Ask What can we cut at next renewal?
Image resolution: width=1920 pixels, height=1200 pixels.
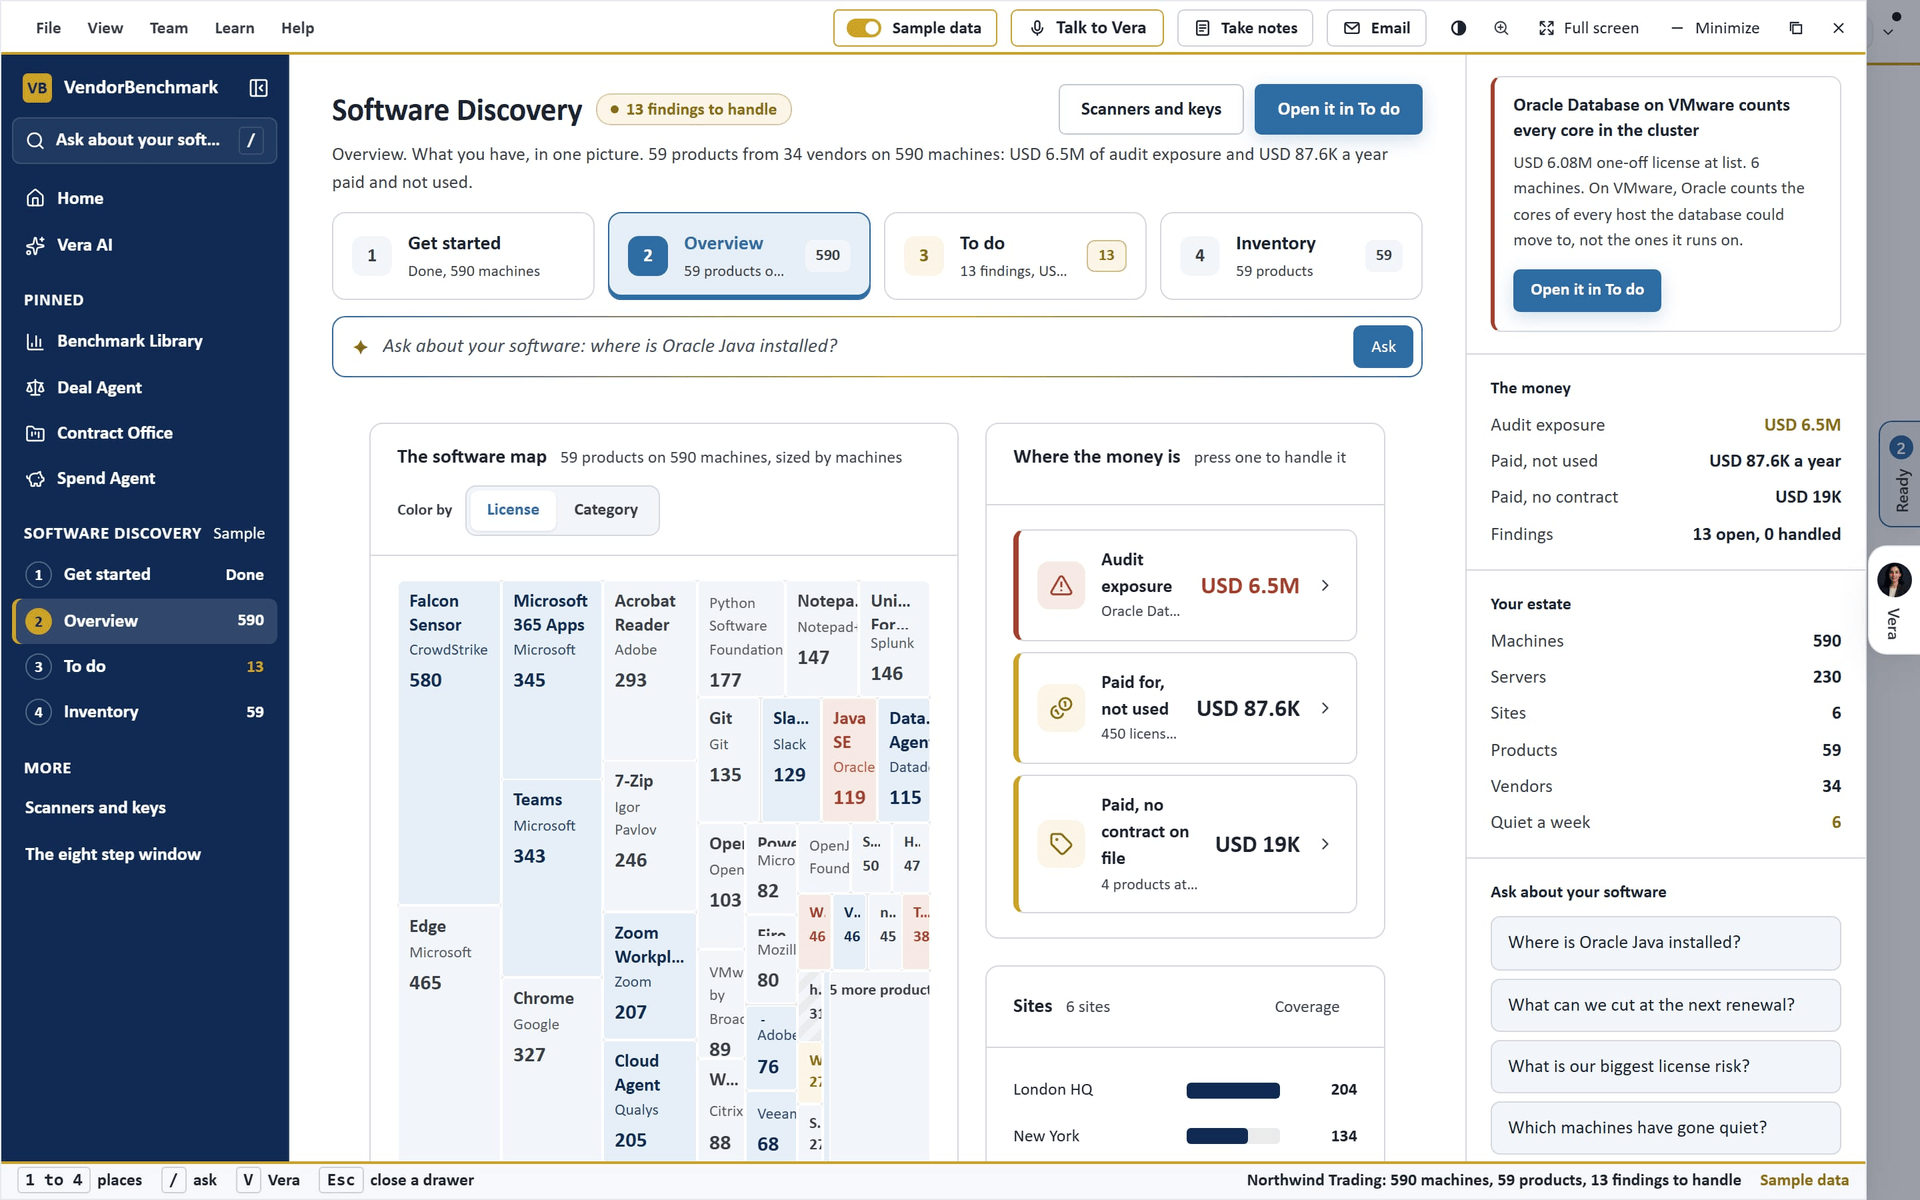coord(1665,1005)
